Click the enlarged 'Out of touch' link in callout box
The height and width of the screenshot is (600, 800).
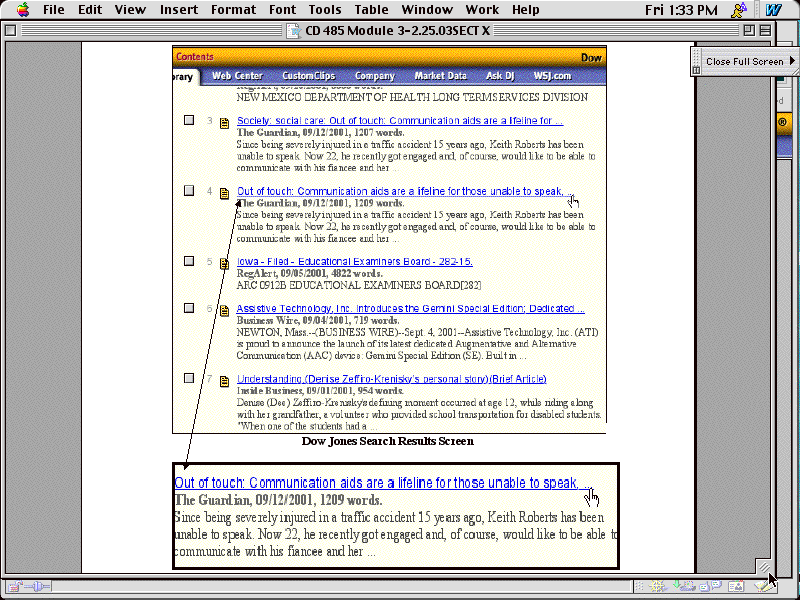383,483
